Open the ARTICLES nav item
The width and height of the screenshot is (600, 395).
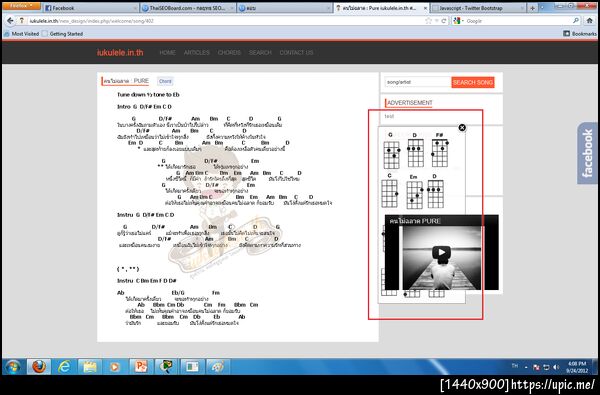pos(197,52)
